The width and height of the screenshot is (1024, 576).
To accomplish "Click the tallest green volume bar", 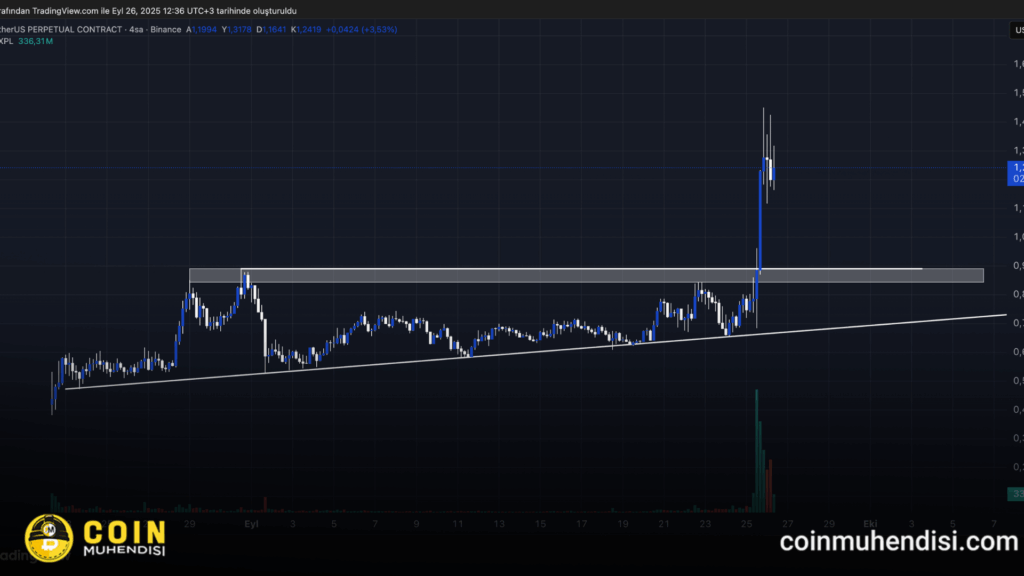I will [757, 440].
